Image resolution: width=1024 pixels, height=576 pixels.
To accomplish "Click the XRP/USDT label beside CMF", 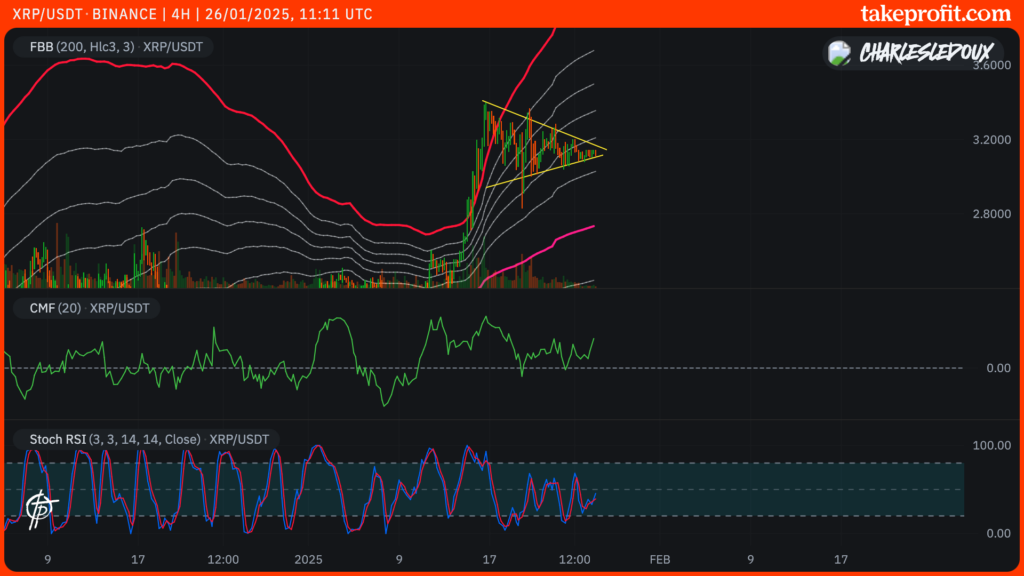I will pyautogui.click(x=118, y=308).
